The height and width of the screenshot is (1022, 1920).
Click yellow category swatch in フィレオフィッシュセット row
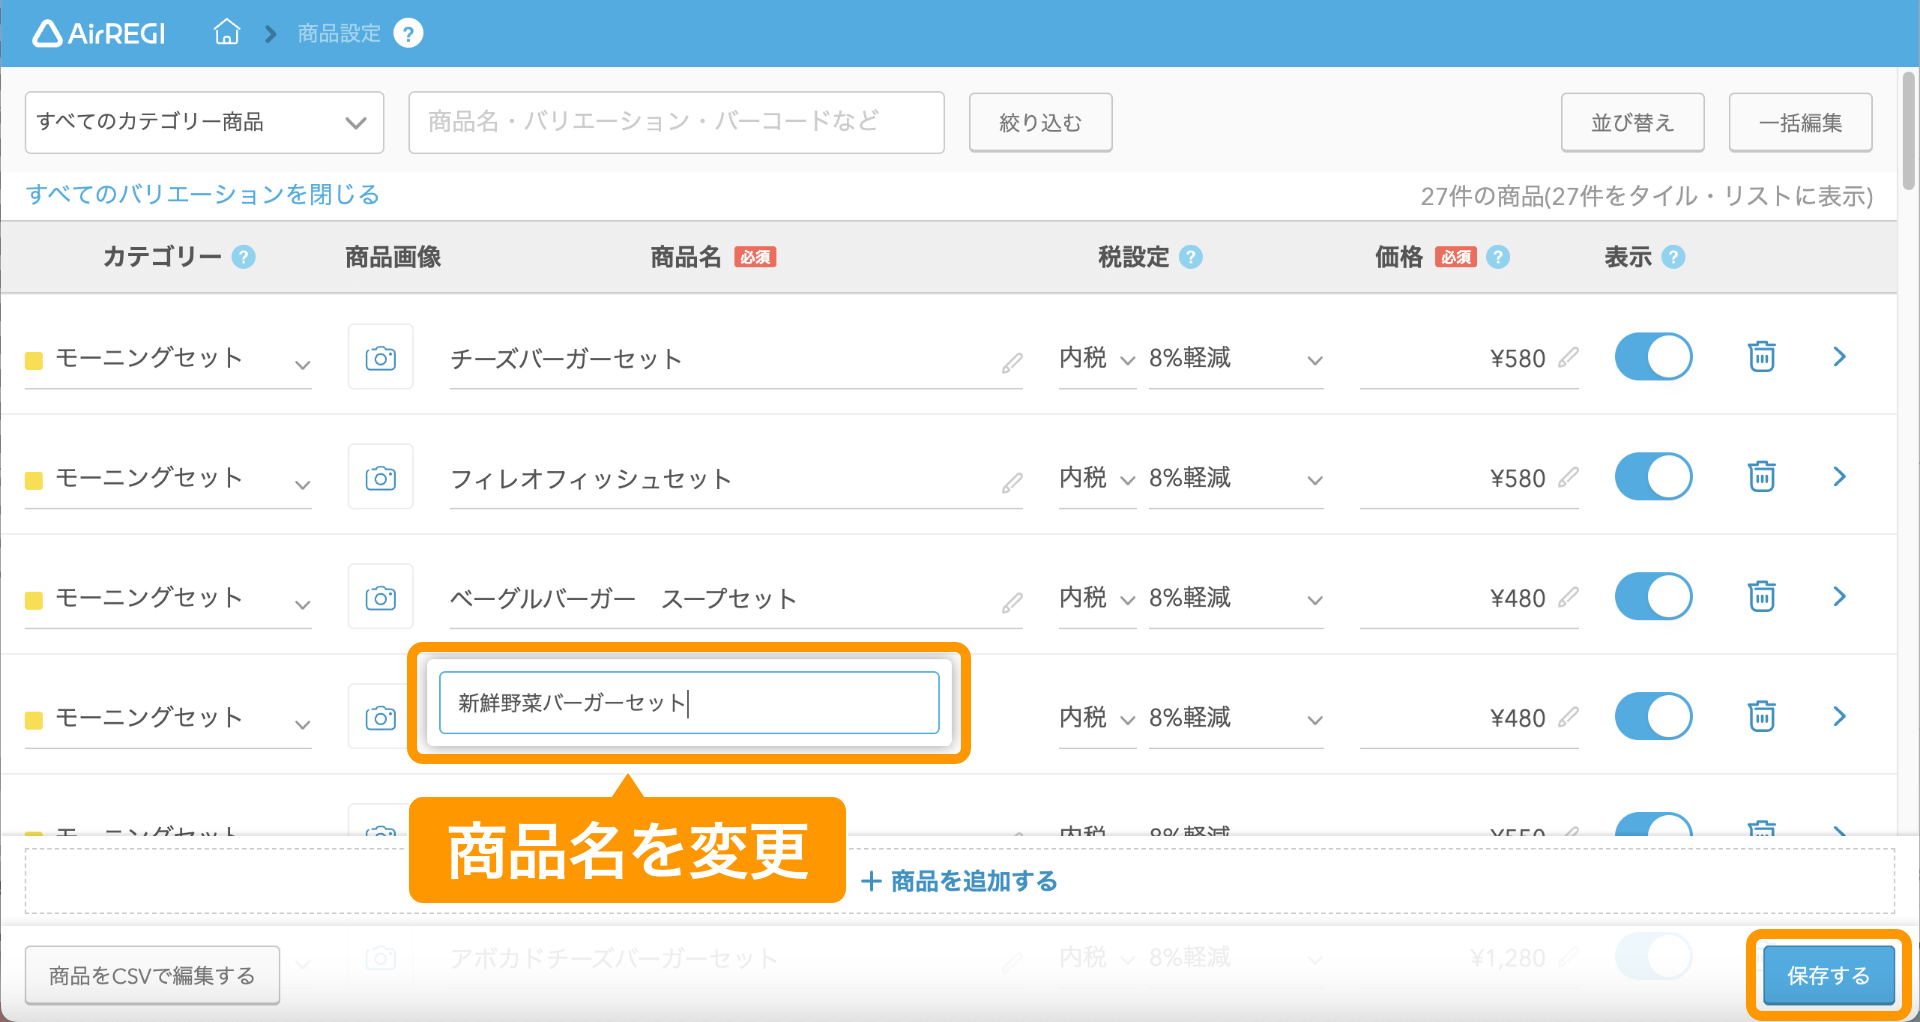pos(34,480)
